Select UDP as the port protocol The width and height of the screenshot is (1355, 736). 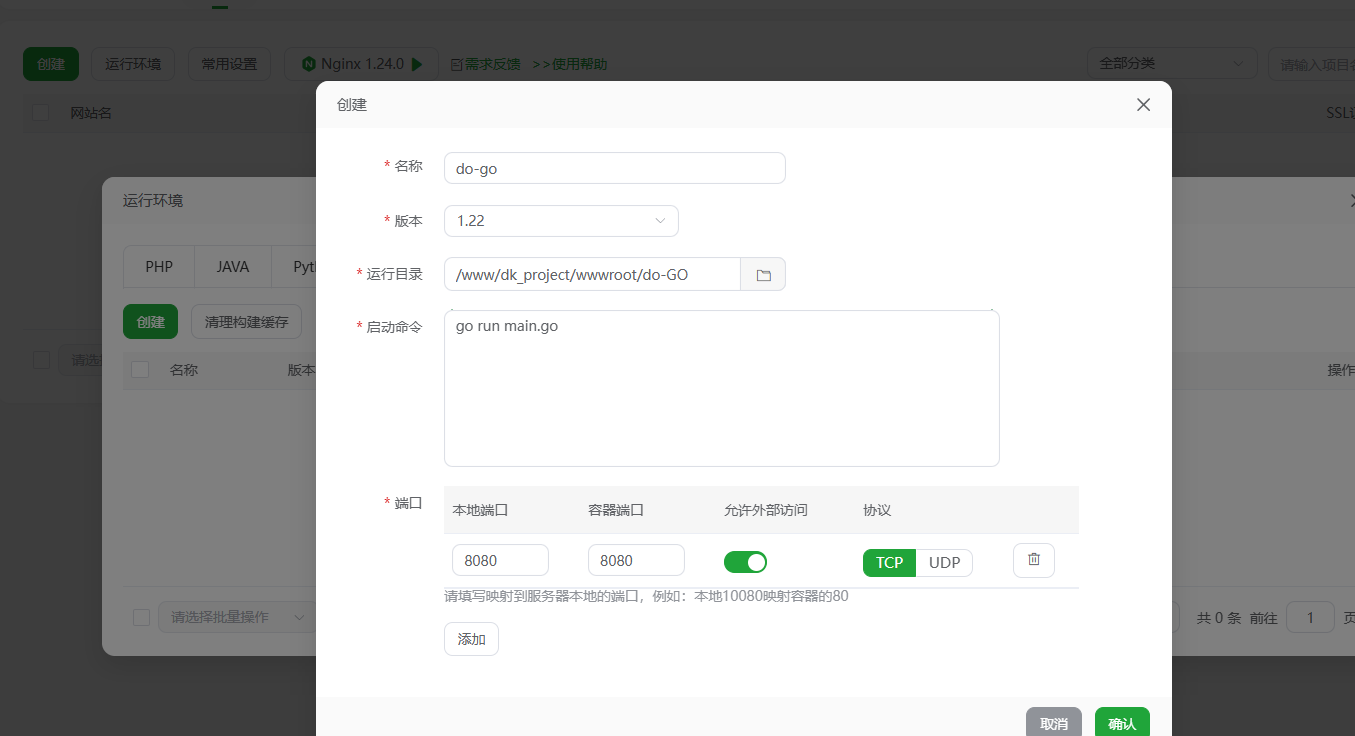[944, 562]
